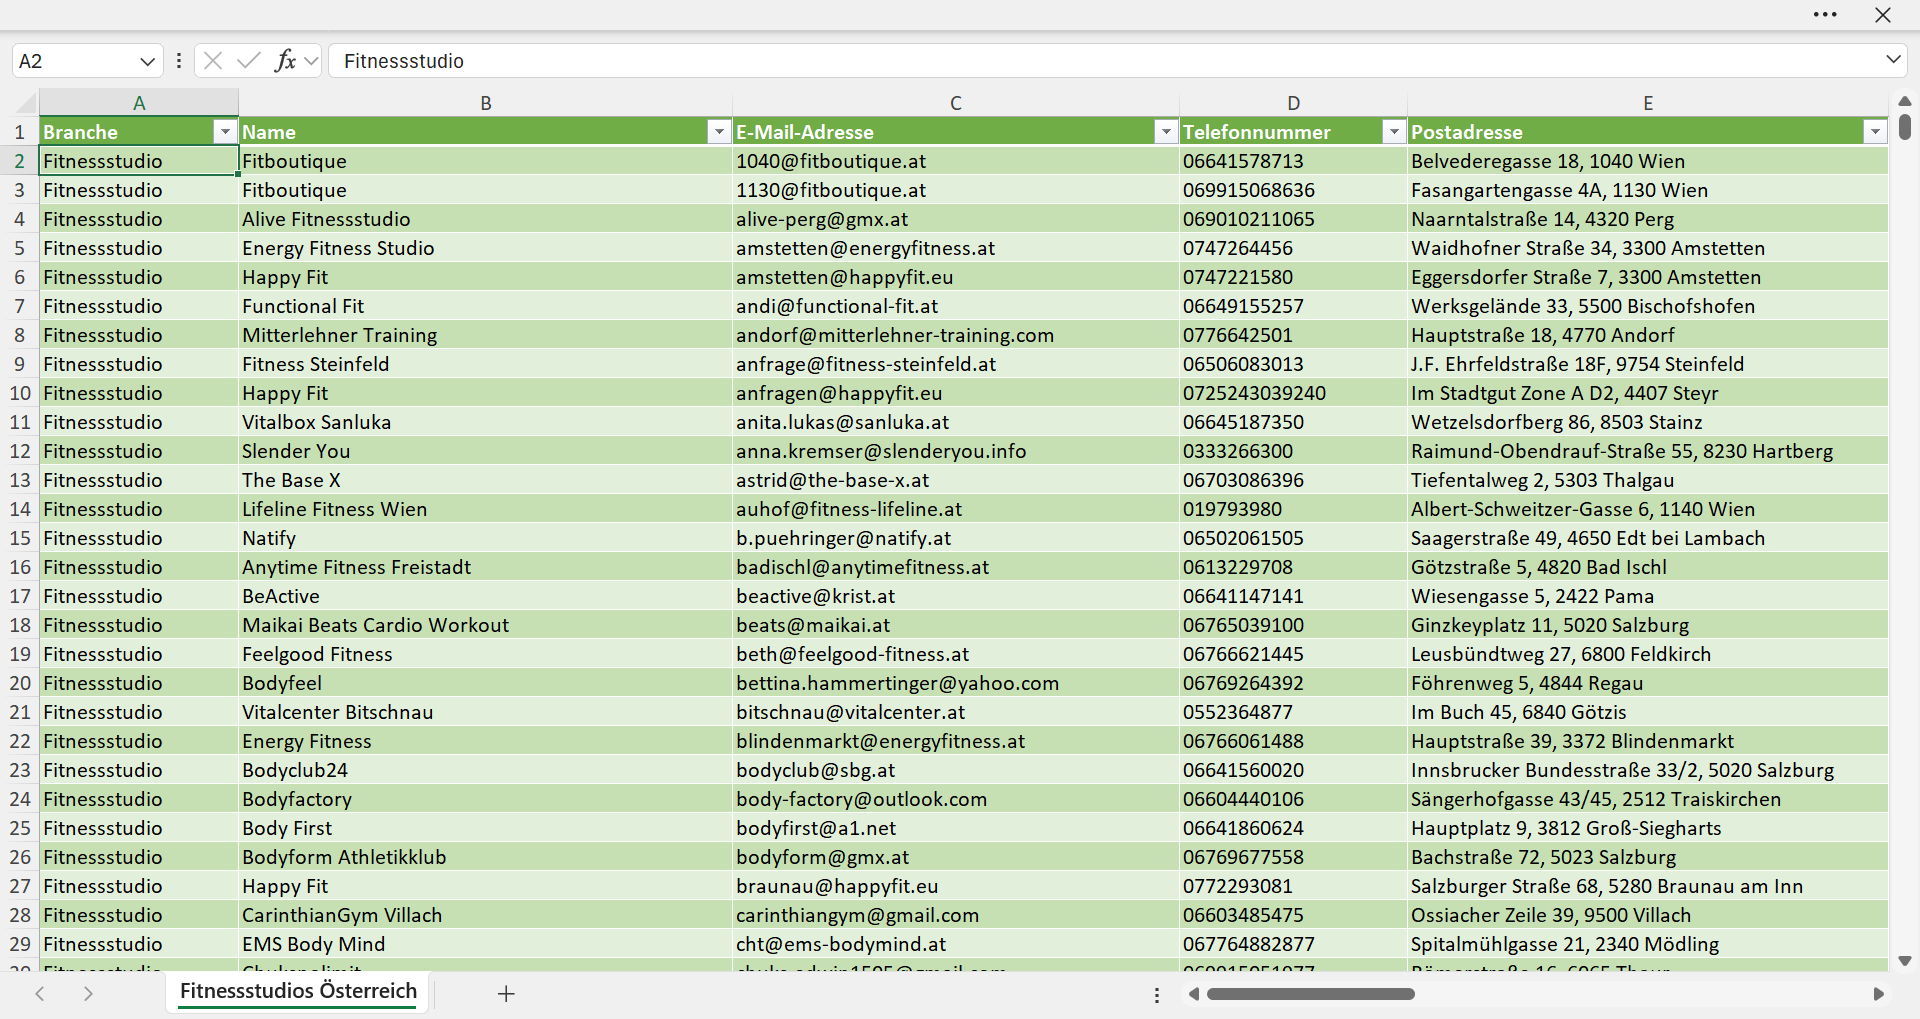Select cell carinthiangym@gmail.com
Image resolution: width=1920 pixels, height=1019 pixels.
pos(956,915)
